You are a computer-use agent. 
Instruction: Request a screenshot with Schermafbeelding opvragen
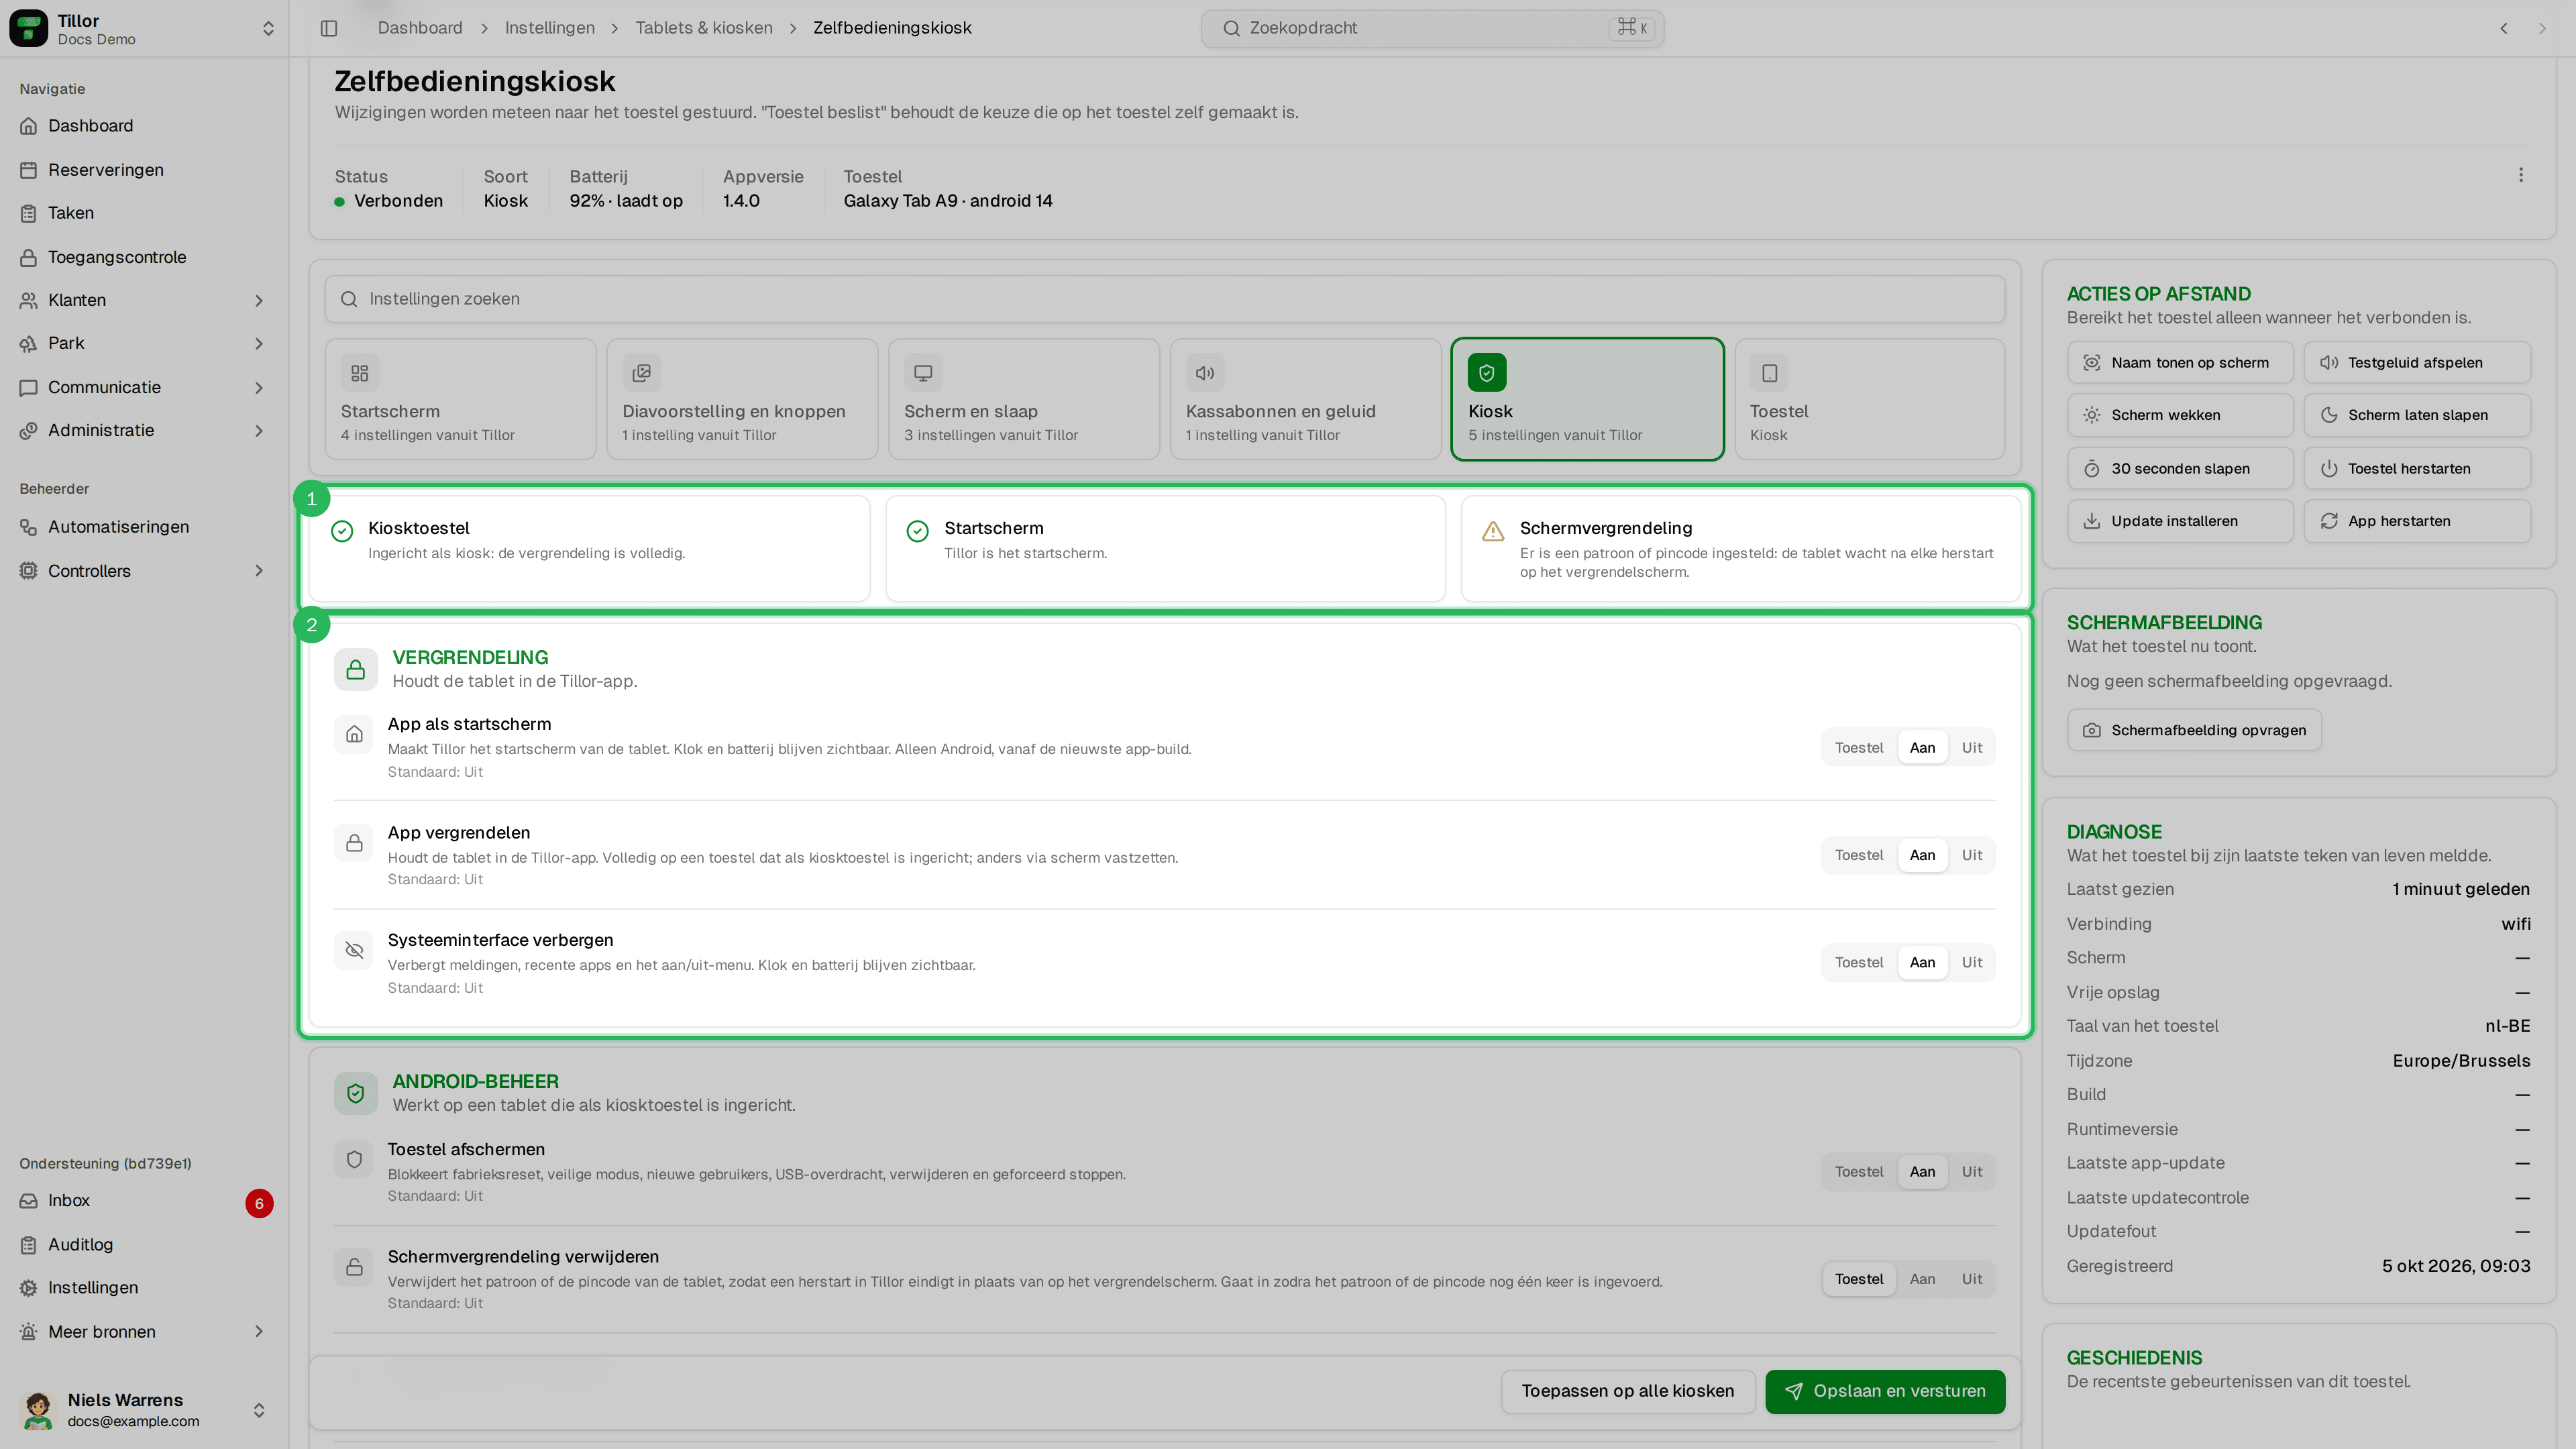tap(2194, 730)
